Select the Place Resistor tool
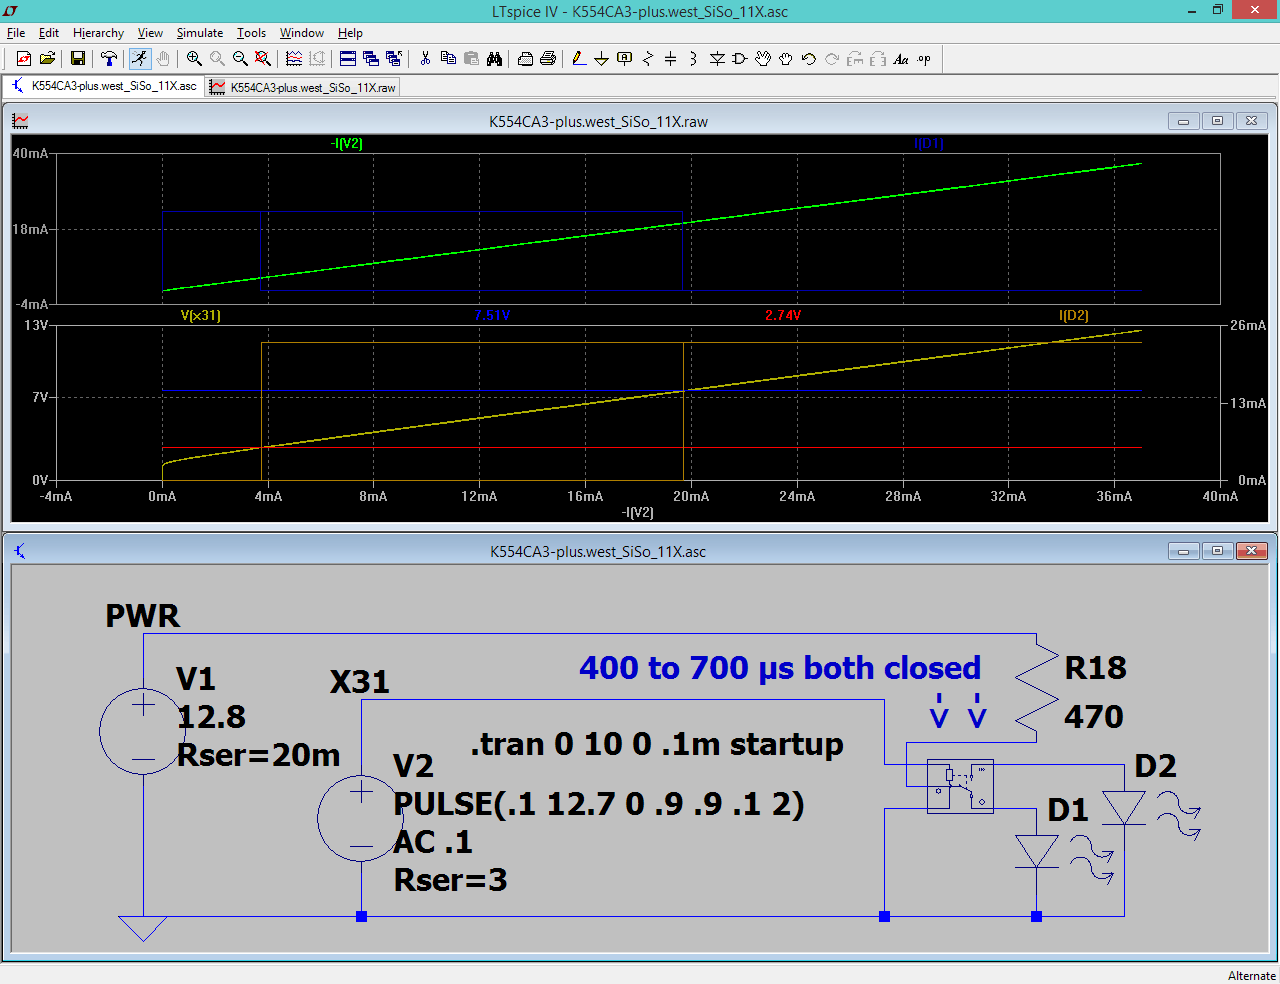 point(648,59)
